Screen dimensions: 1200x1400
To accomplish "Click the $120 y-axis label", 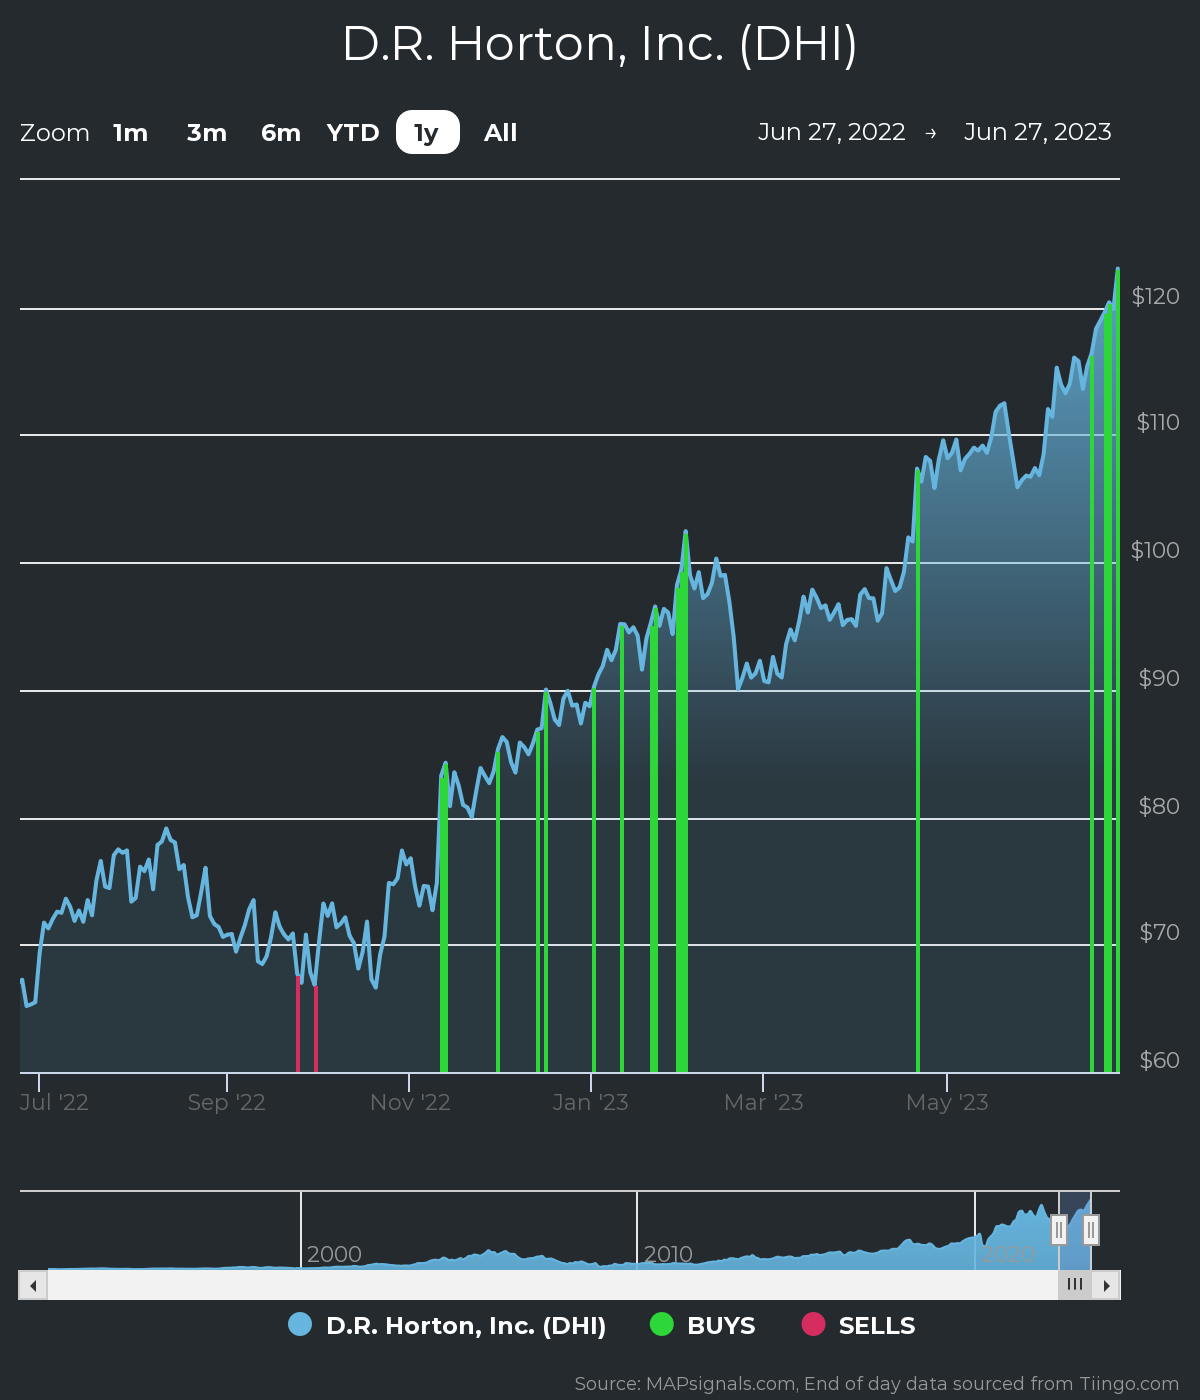I will point(1155,296).
